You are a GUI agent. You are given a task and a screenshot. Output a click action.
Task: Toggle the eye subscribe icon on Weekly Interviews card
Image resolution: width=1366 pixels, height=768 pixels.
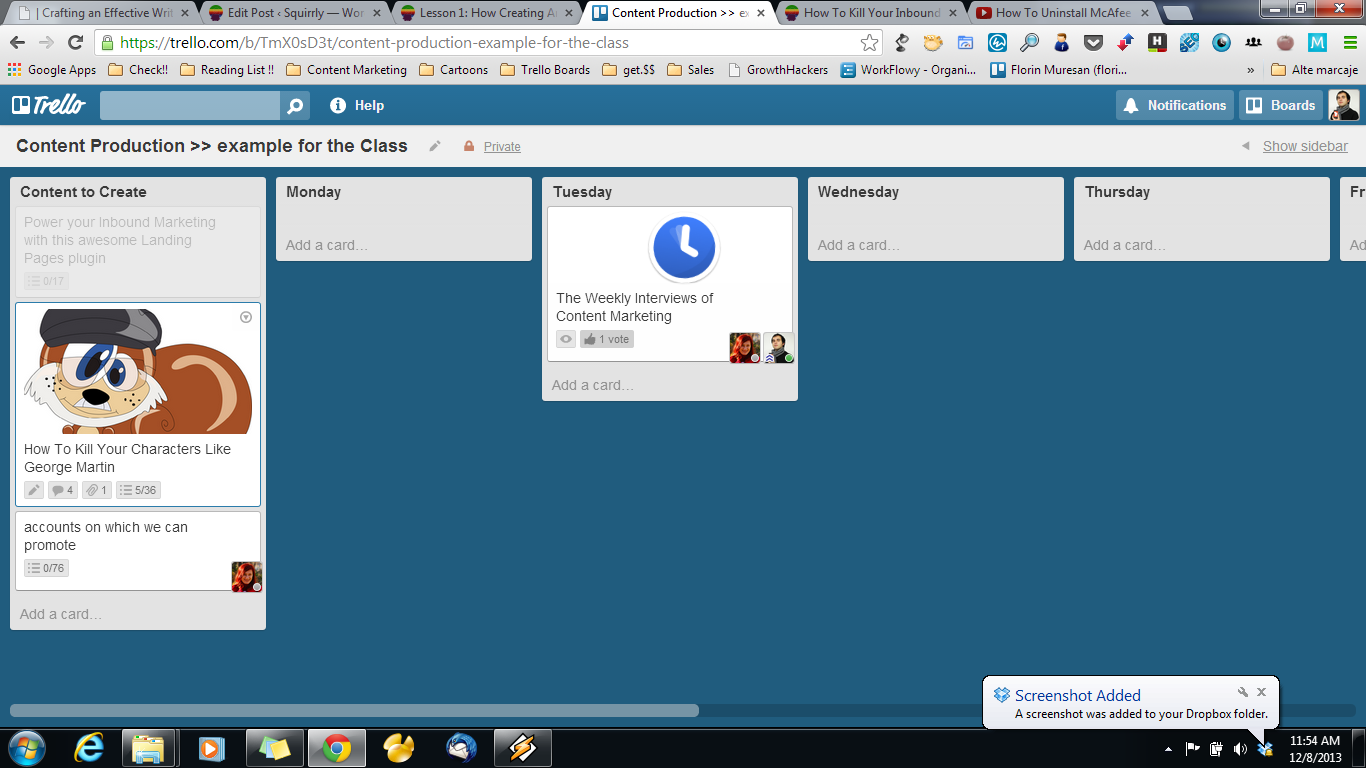(566, 339)
